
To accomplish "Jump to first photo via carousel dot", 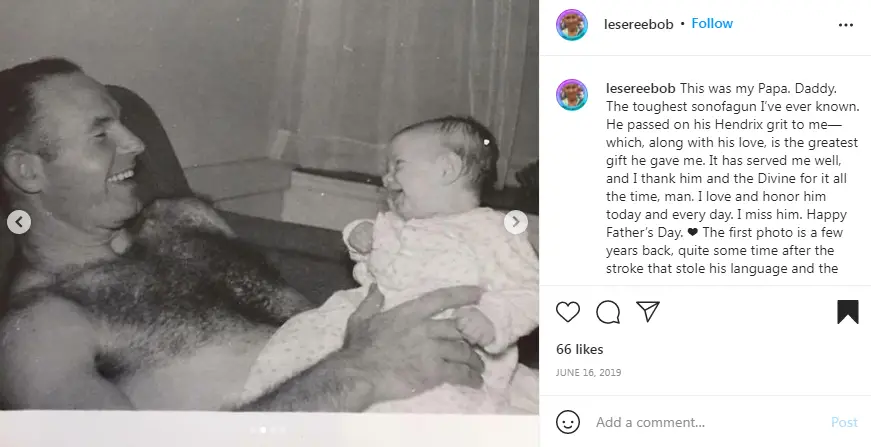I will pos(253,430).
